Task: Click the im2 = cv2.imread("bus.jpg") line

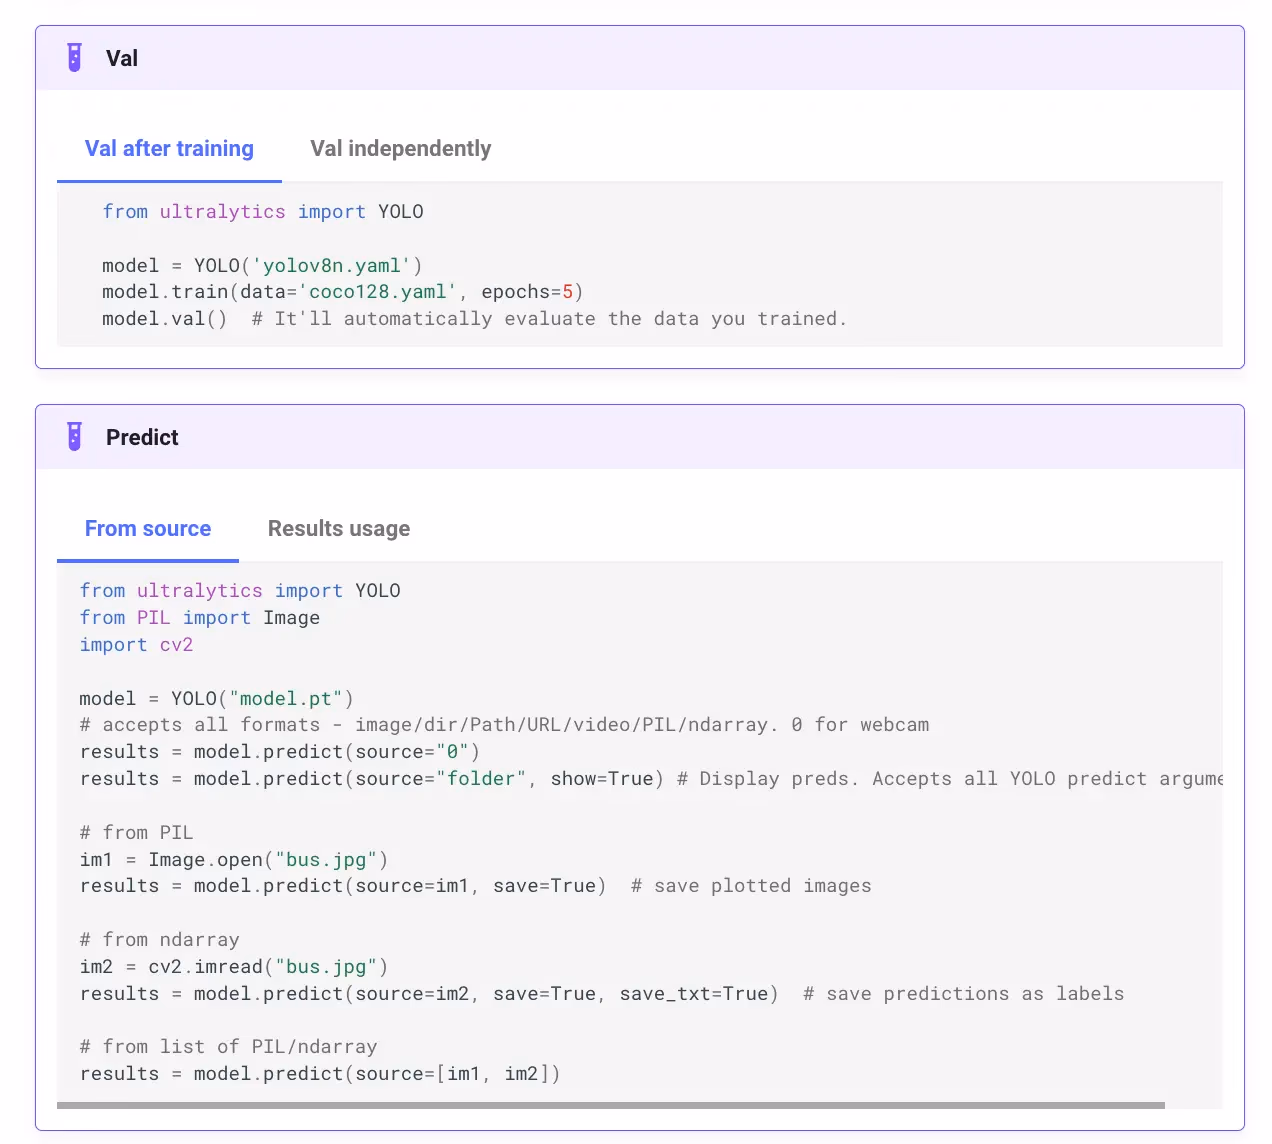Action: [233, 967]
